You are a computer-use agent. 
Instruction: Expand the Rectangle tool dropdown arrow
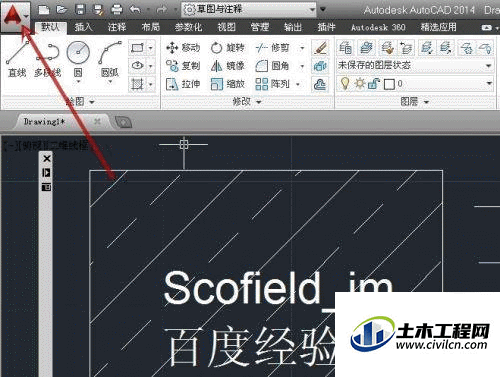[151, 48]
